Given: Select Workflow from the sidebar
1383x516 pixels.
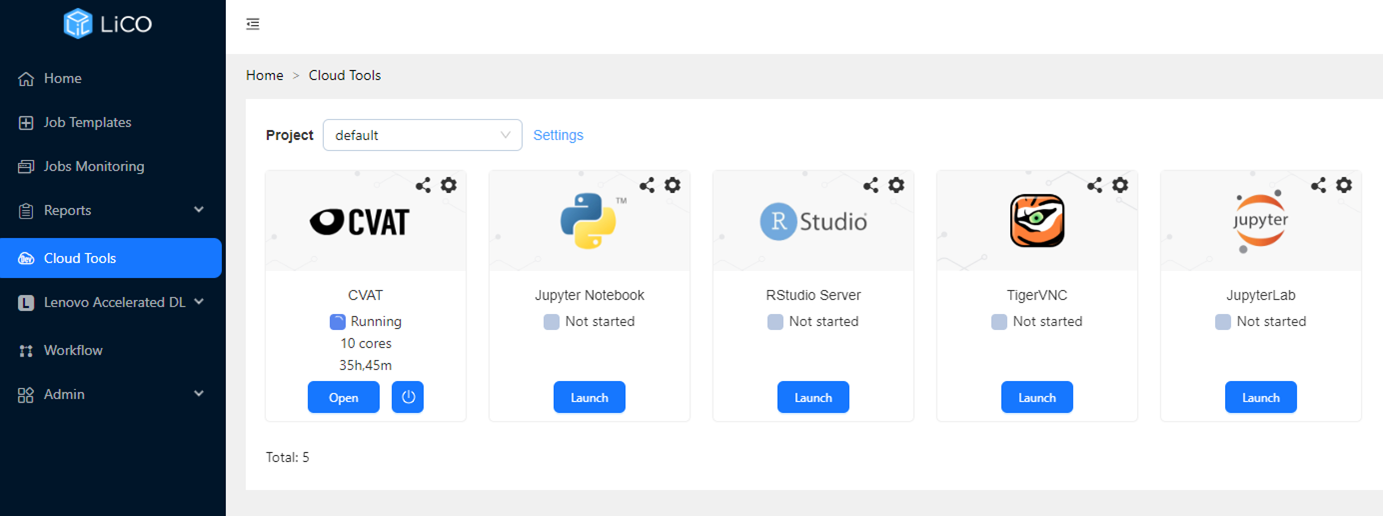Looking at the screenshot, I should click(73, 350).
